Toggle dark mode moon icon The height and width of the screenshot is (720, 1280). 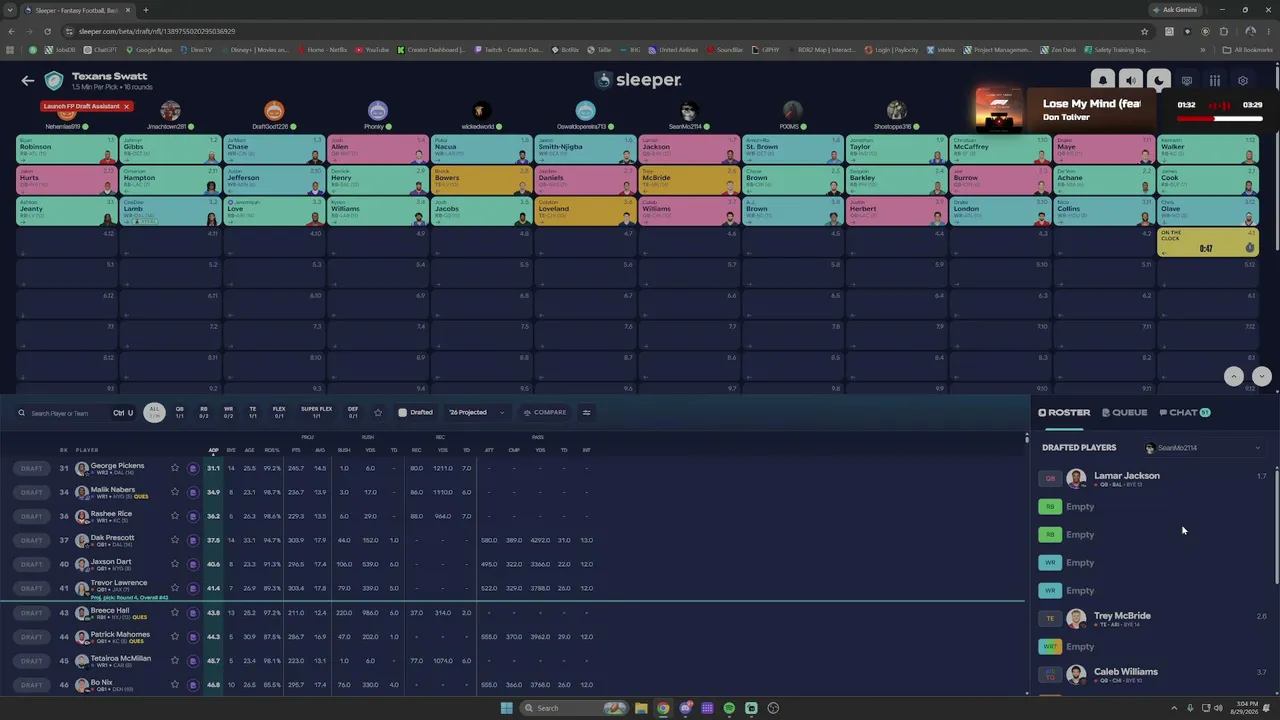1158,80
